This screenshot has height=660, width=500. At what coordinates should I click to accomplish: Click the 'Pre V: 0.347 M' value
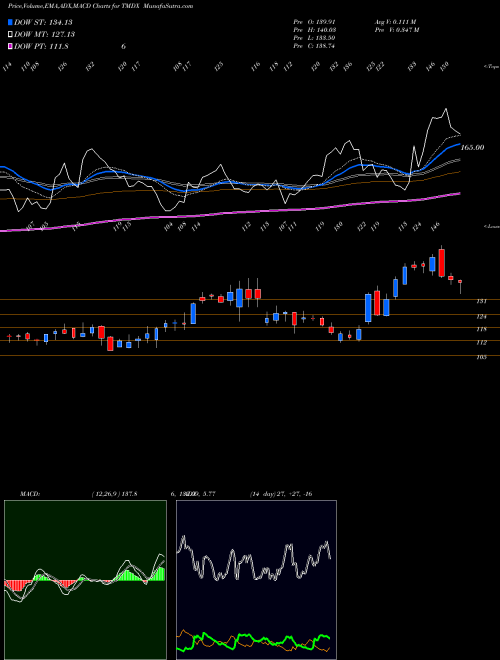coord(396,30)
